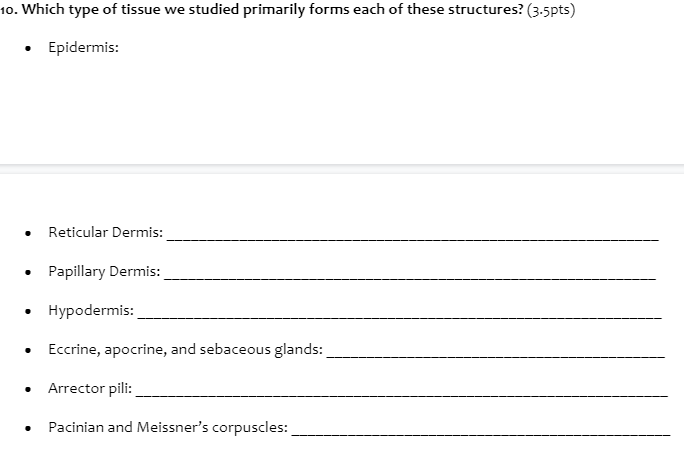
Task: Click the blank line after Papillary Dermis
Action: tap(410, 277)
